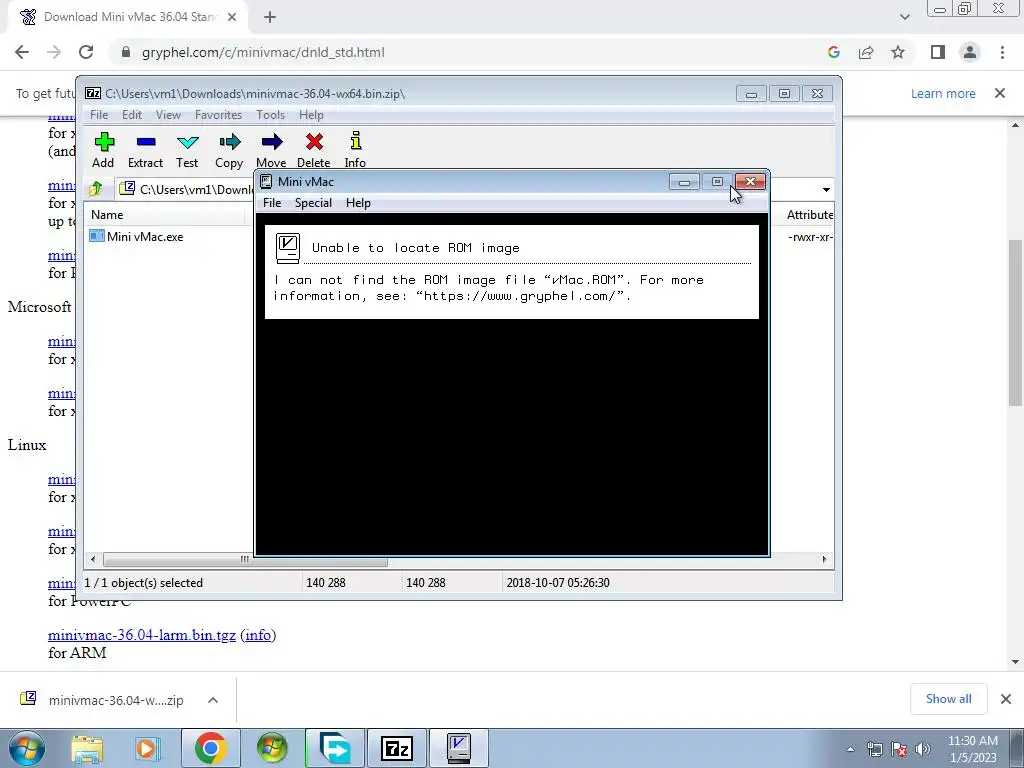This screenshot has width=1024, height=768.
Task: Open the Help menu in Mini vMac
Action: point(359,203)
